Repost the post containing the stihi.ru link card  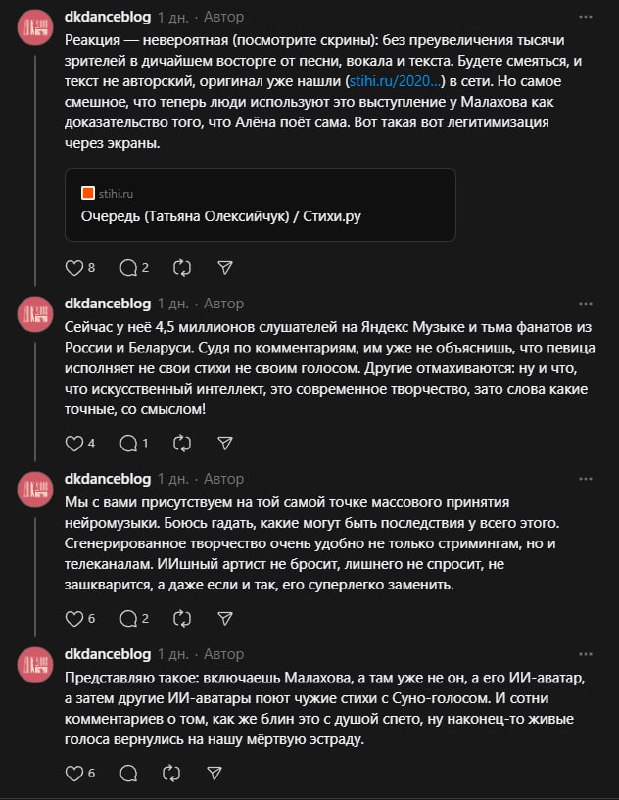pyautogui.click(x=181, y=267)
